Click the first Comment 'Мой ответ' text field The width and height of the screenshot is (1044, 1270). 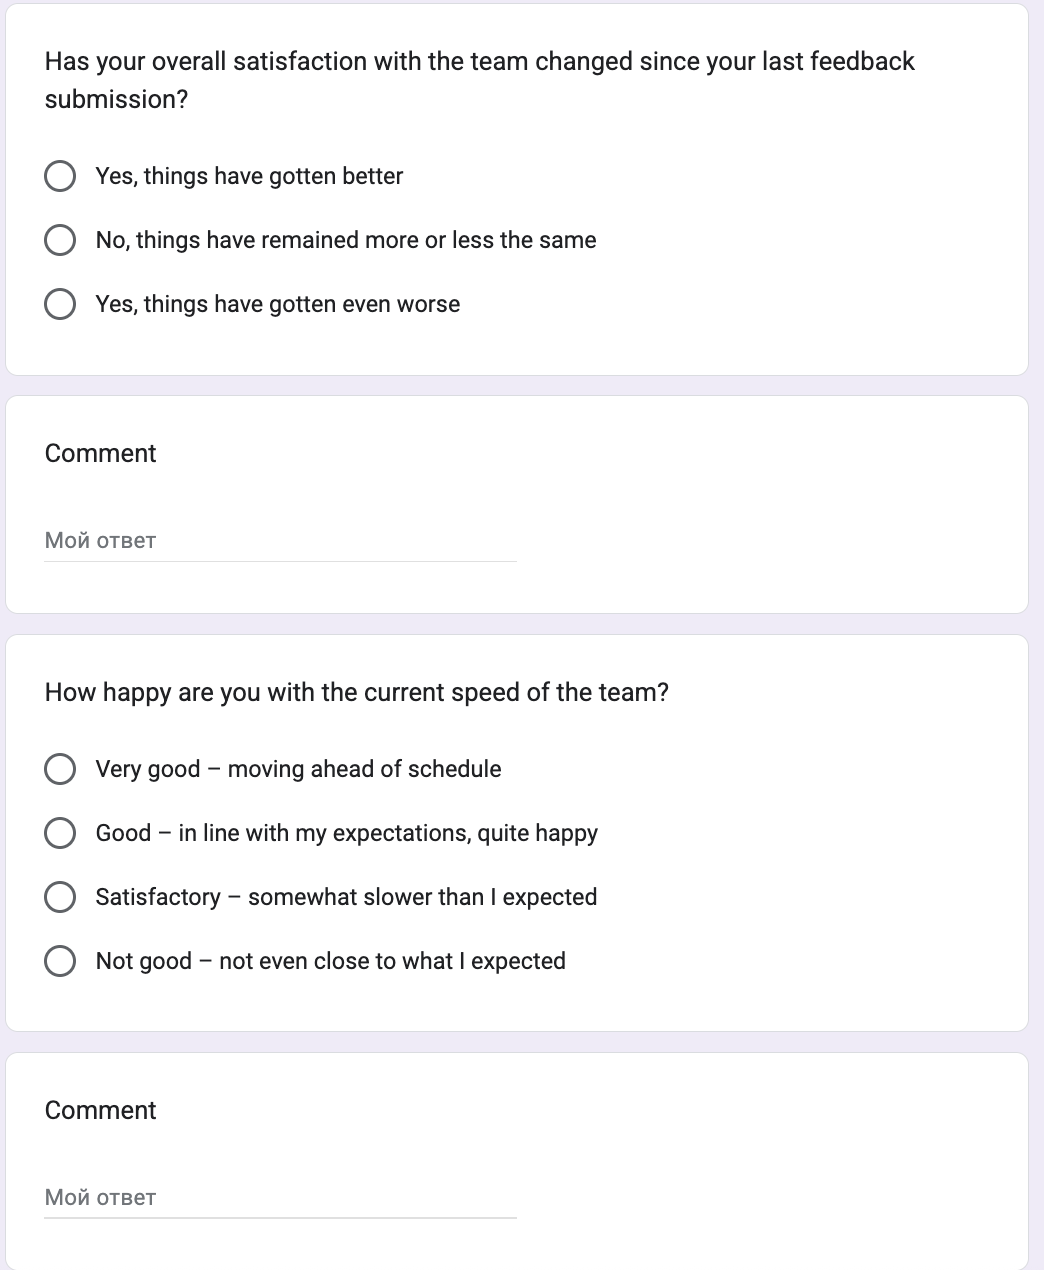pyautogui.click(x=280, y=541)
